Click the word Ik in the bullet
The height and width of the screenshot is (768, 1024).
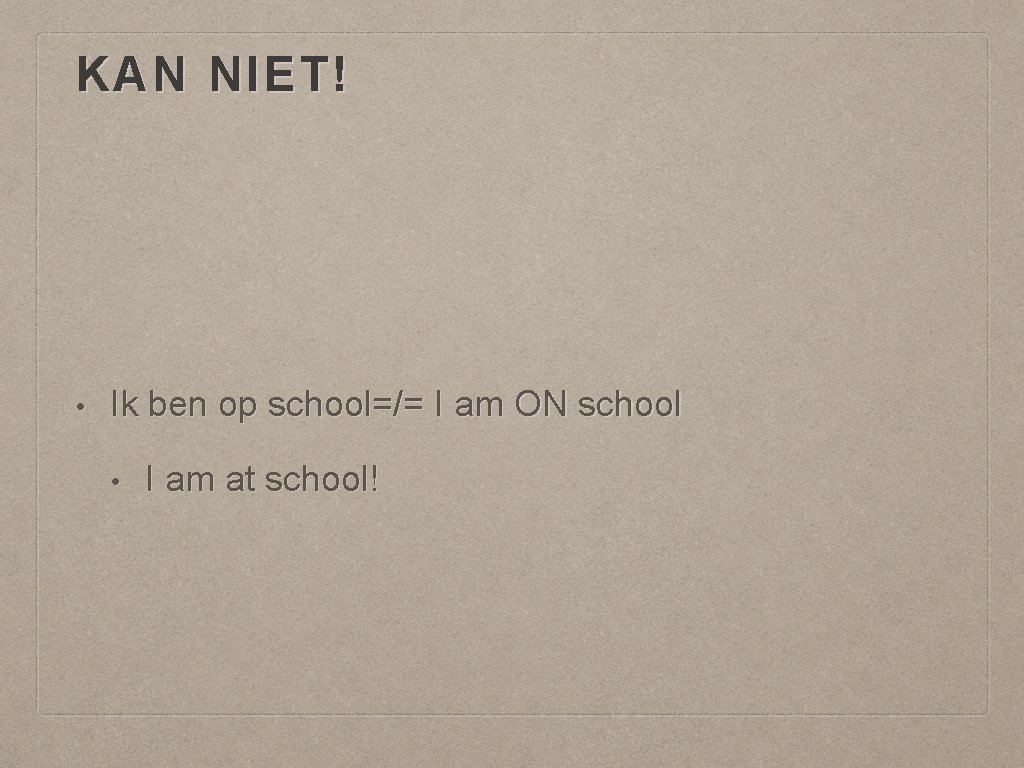[125, 404]
